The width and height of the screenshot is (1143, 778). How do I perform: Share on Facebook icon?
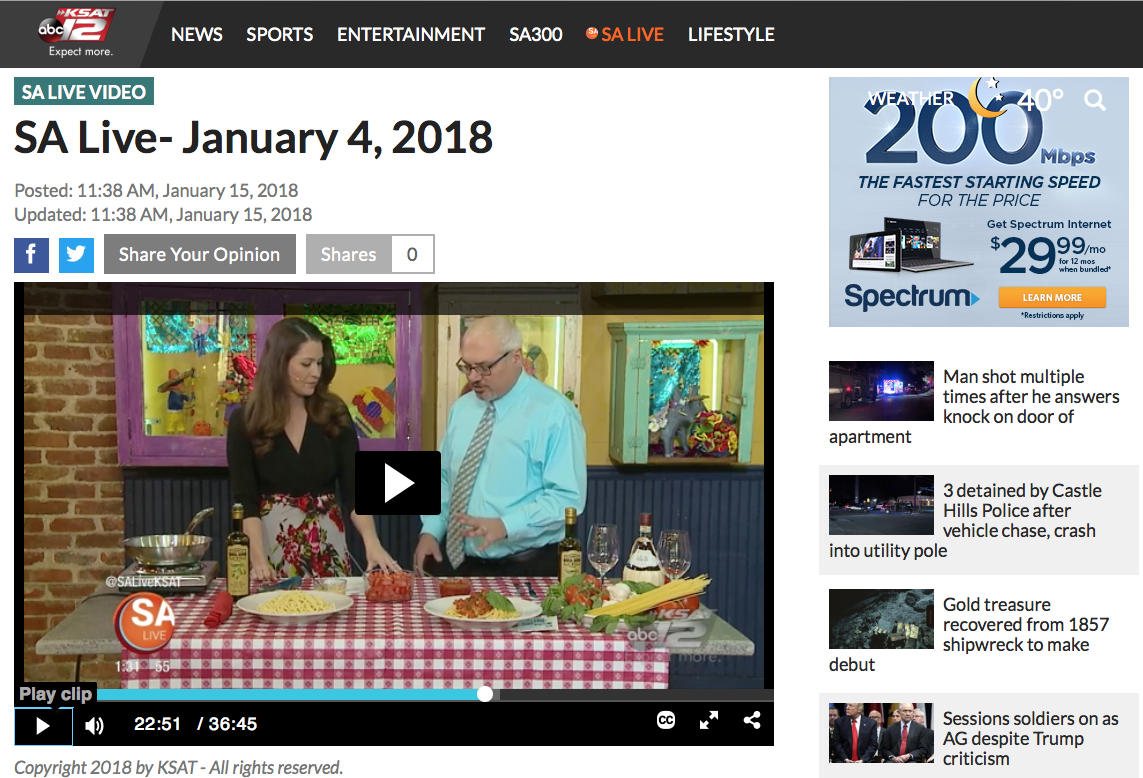click(31, 254)
